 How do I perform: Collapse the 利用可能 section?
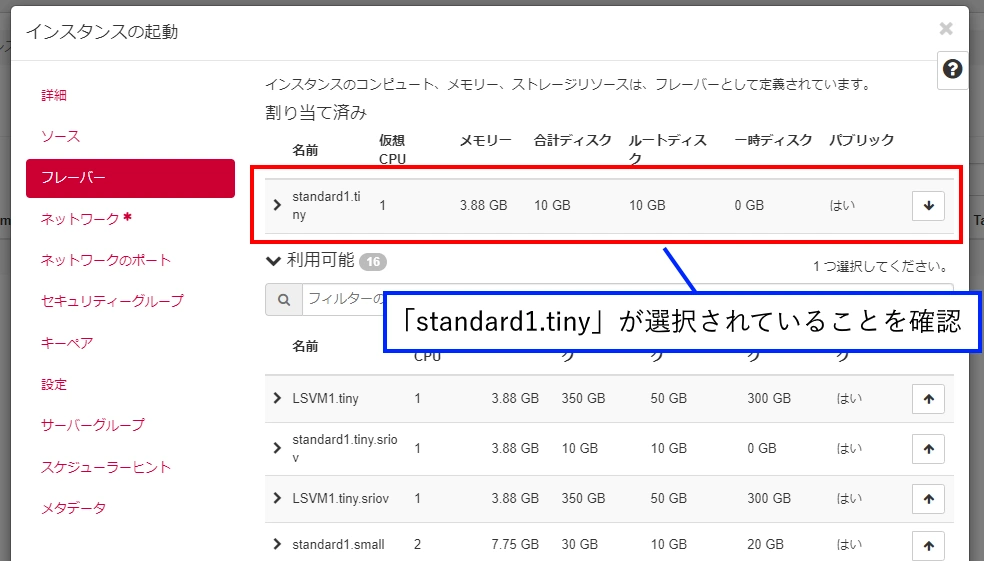tap(273, 261)
